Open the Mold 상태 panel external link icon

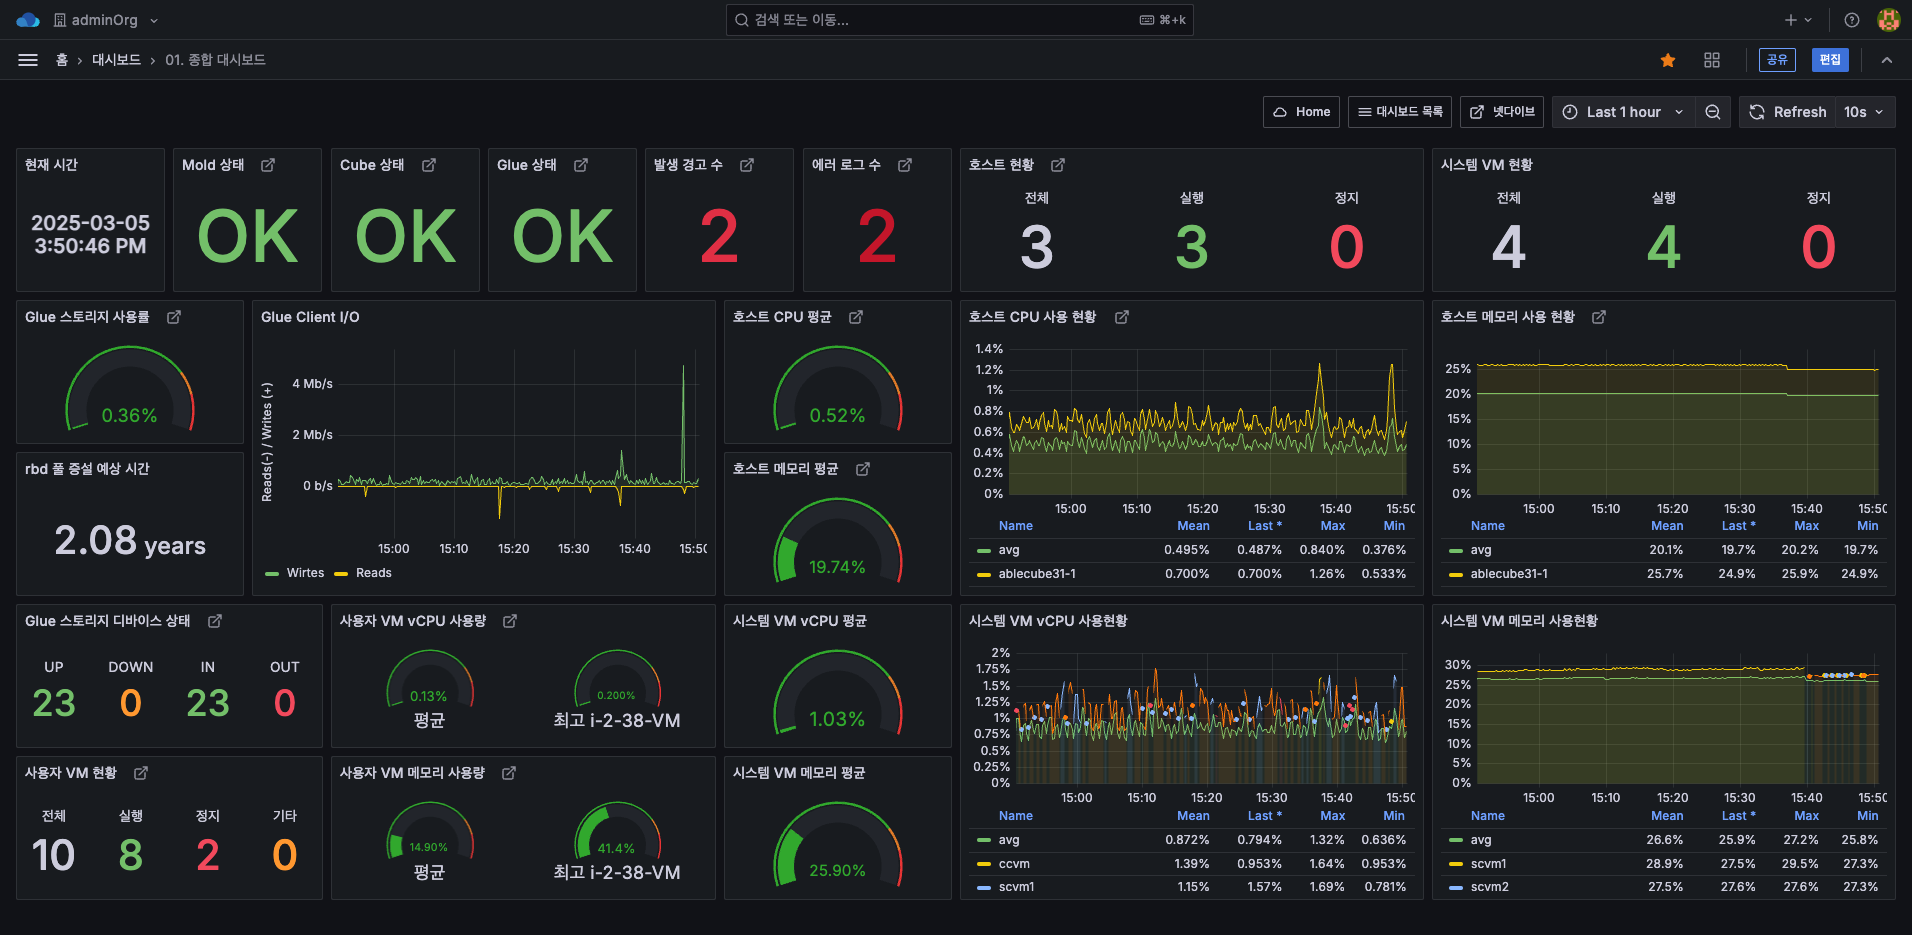pos(268,165)
